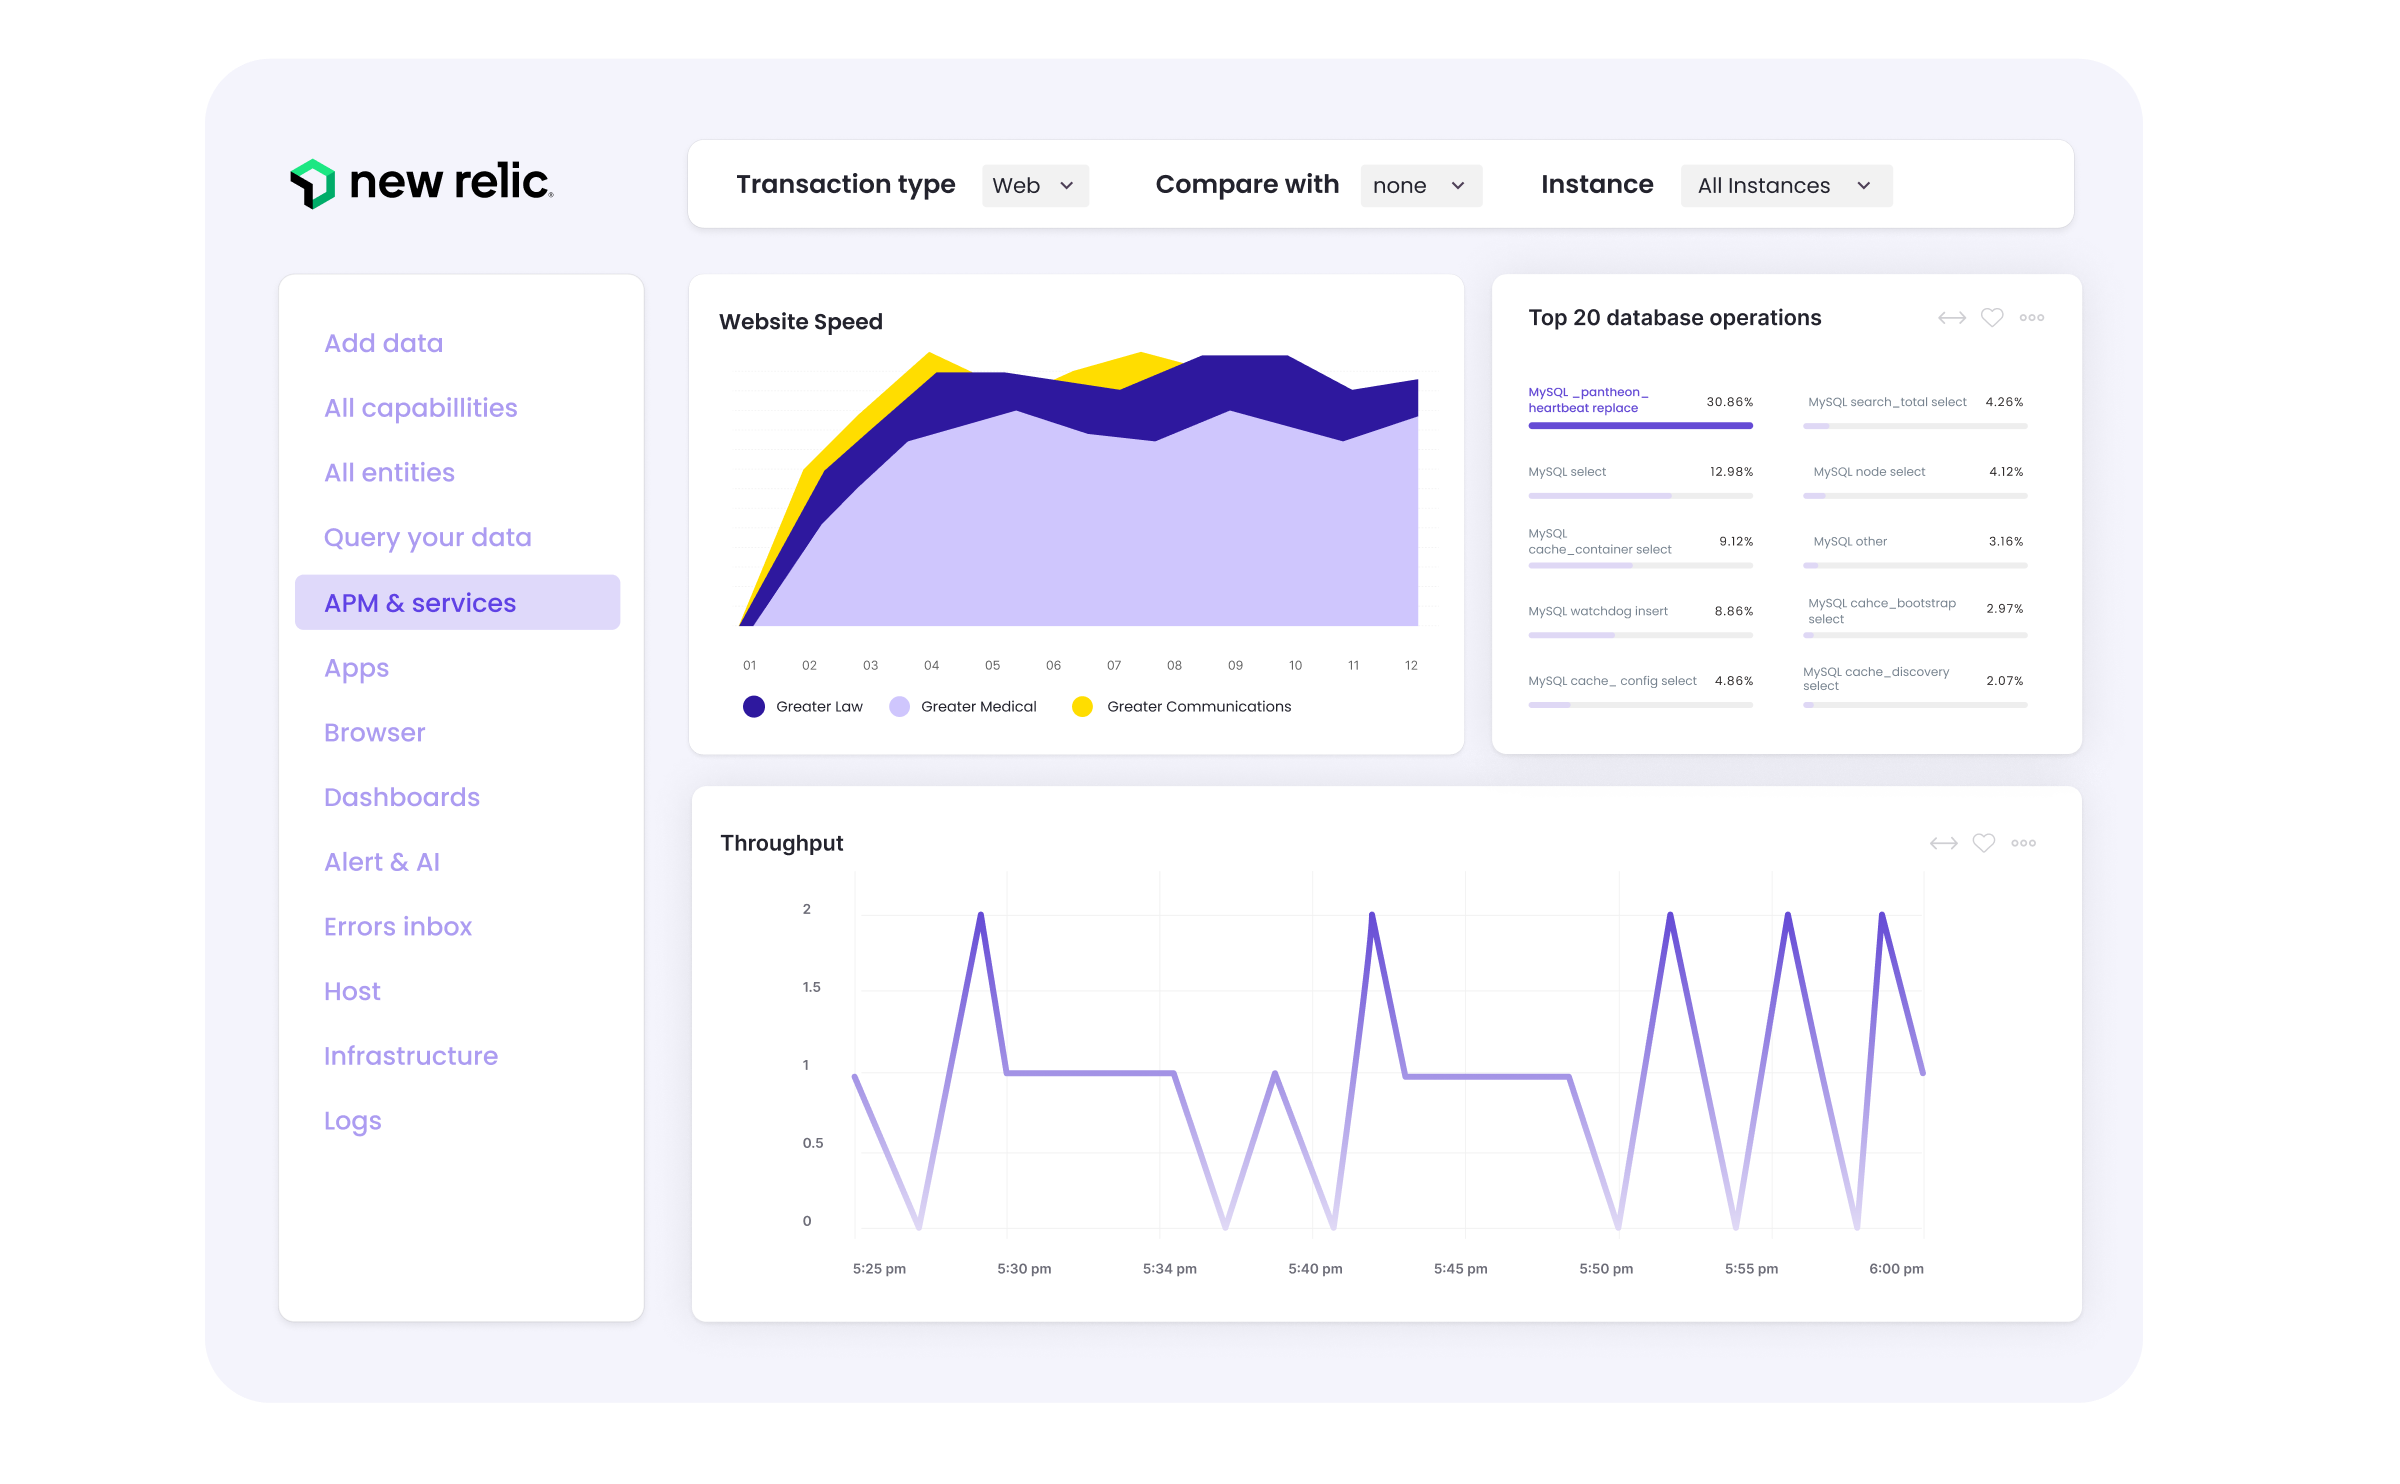Open Add data in sidebar
2400x1484 pixels.
(383, 343)
